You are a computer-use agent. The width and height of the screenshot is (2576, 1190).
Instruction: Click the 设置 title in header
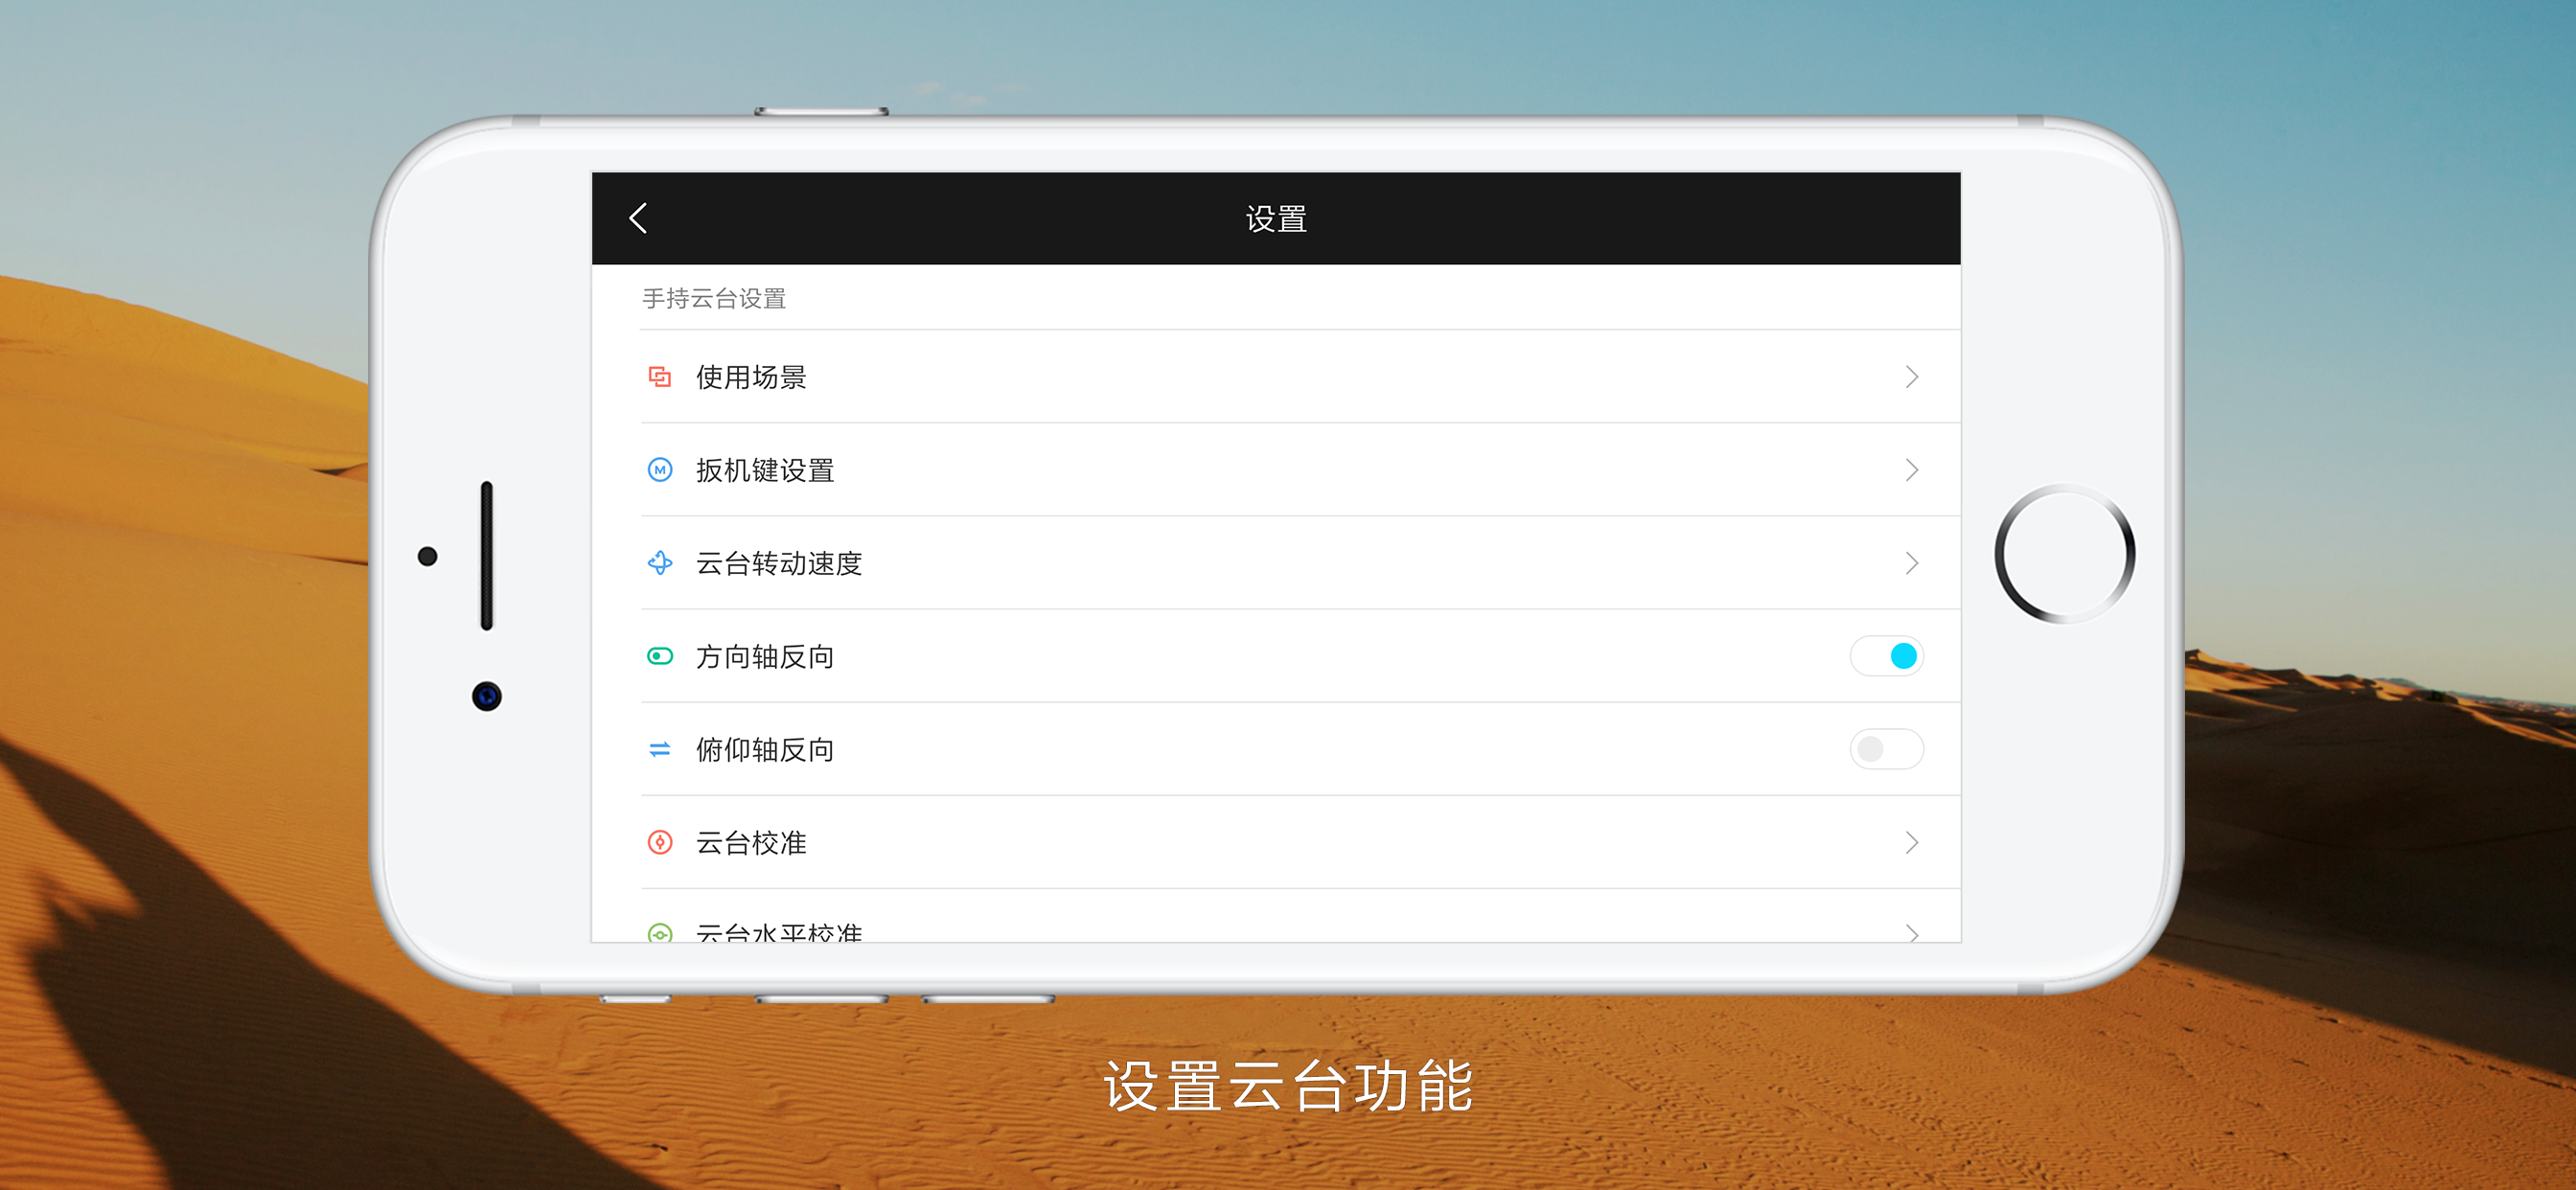pos(1276,219)
